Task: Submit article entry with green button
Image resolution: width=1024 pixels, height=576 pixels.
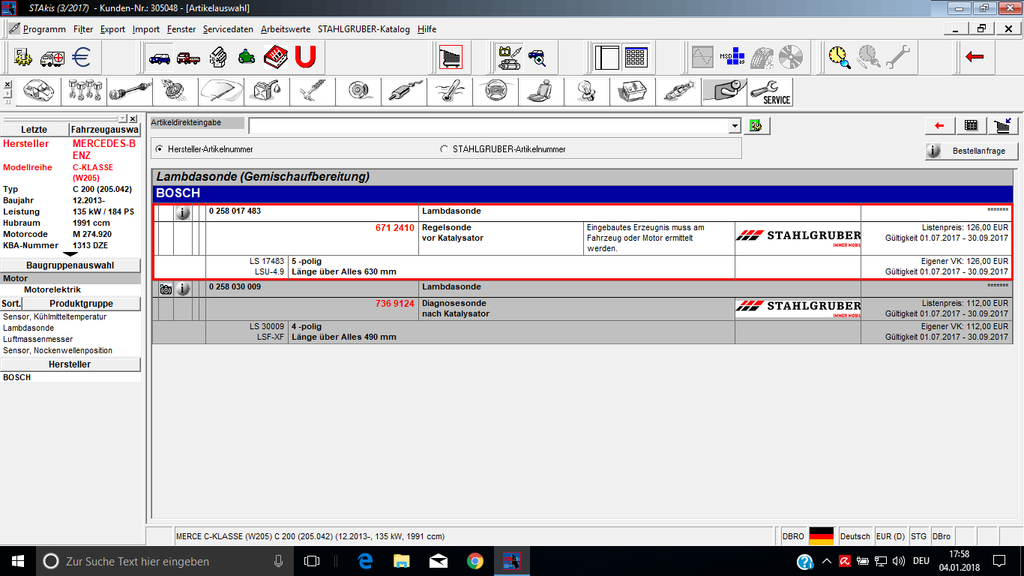Action: [756, 125]
